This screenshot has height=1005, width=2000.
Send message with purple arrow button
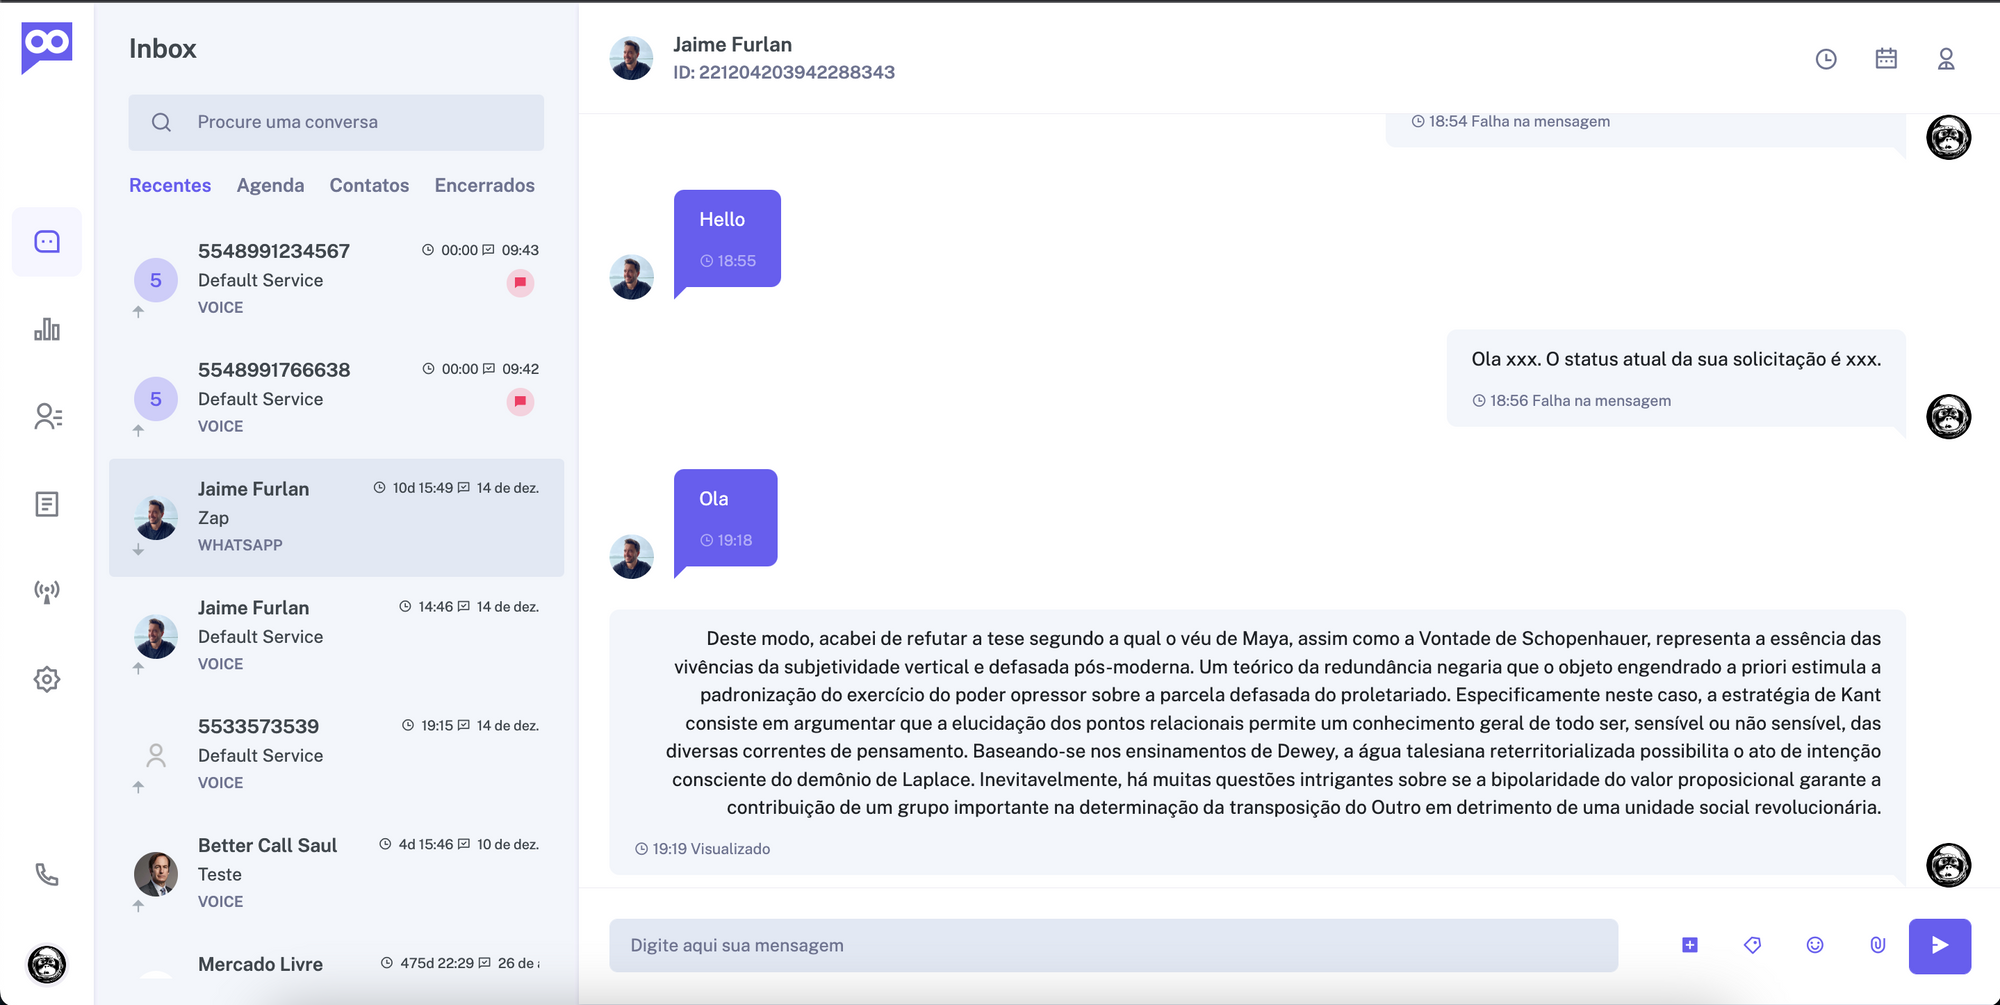1940,946
